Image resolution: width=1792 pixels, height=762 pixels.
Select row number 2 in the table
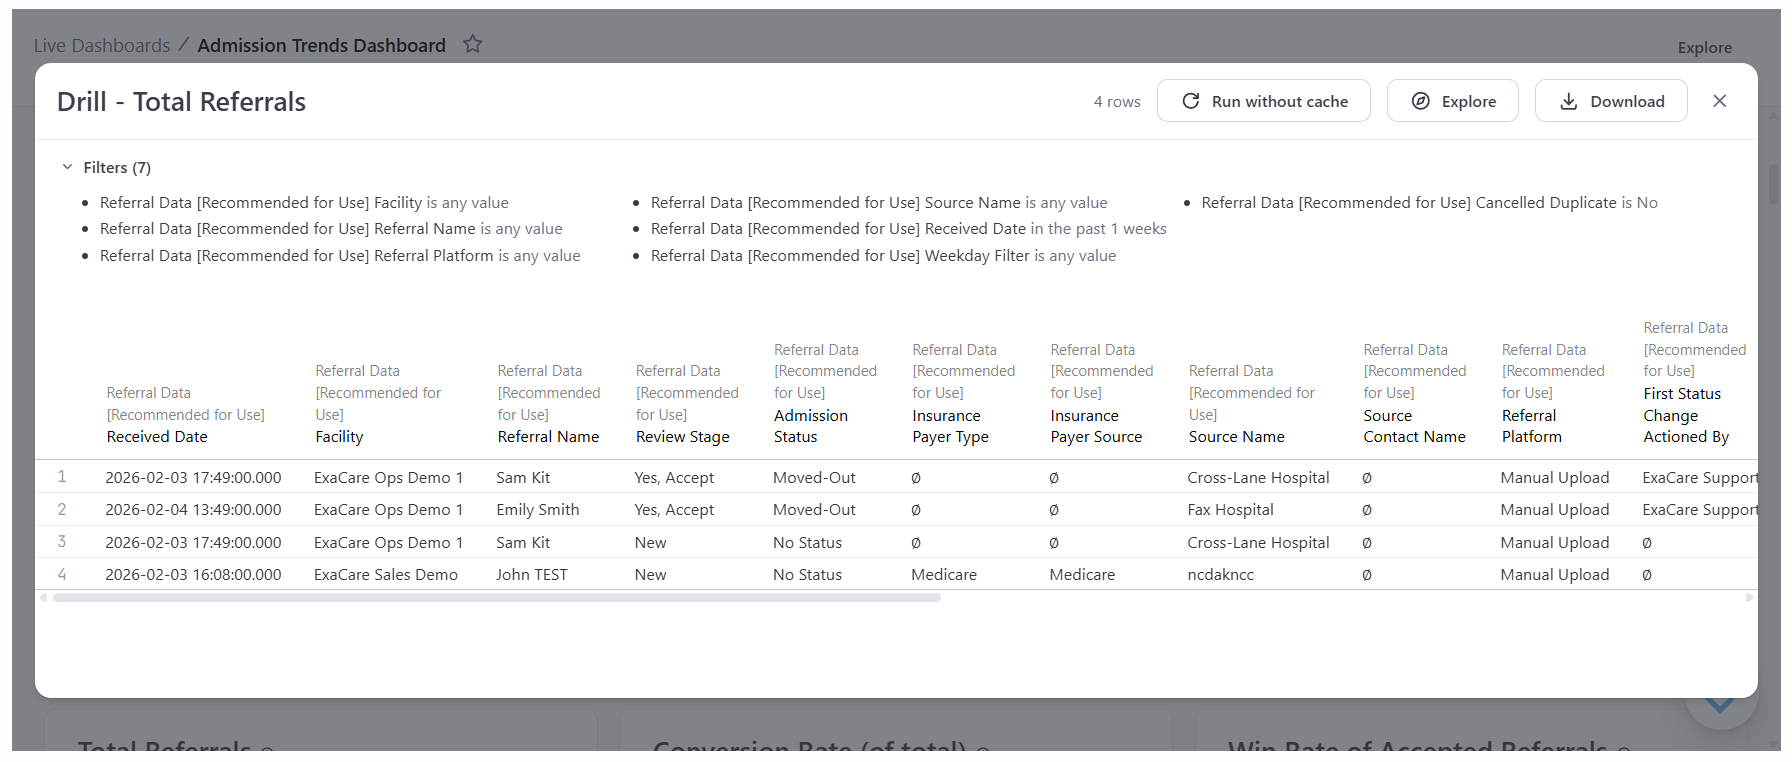[62, 510]
